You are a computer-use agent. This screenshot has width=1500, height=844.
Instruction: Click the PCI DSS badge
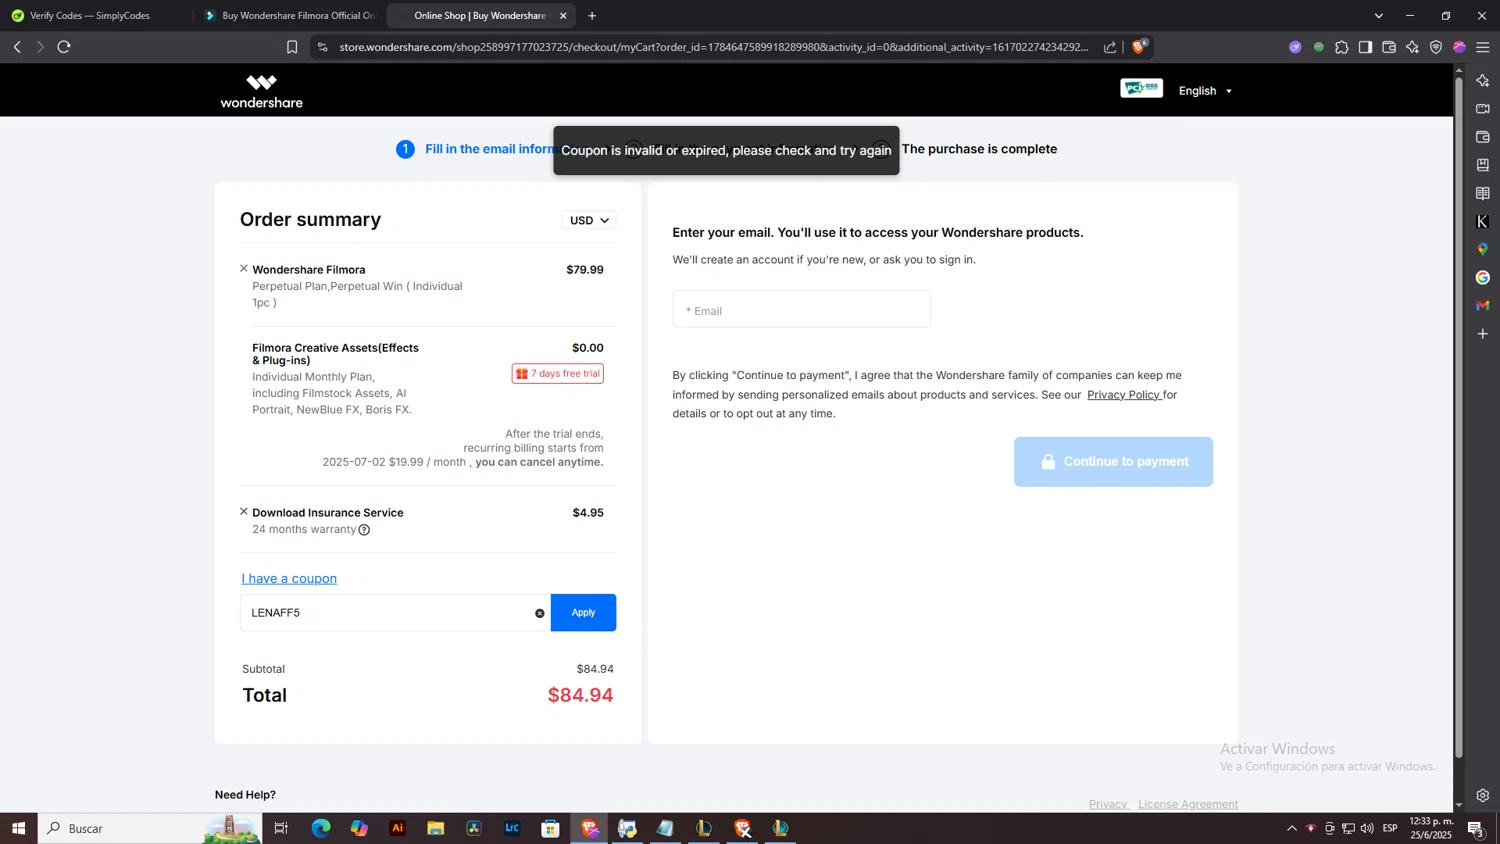click(x=1141, y=88)
